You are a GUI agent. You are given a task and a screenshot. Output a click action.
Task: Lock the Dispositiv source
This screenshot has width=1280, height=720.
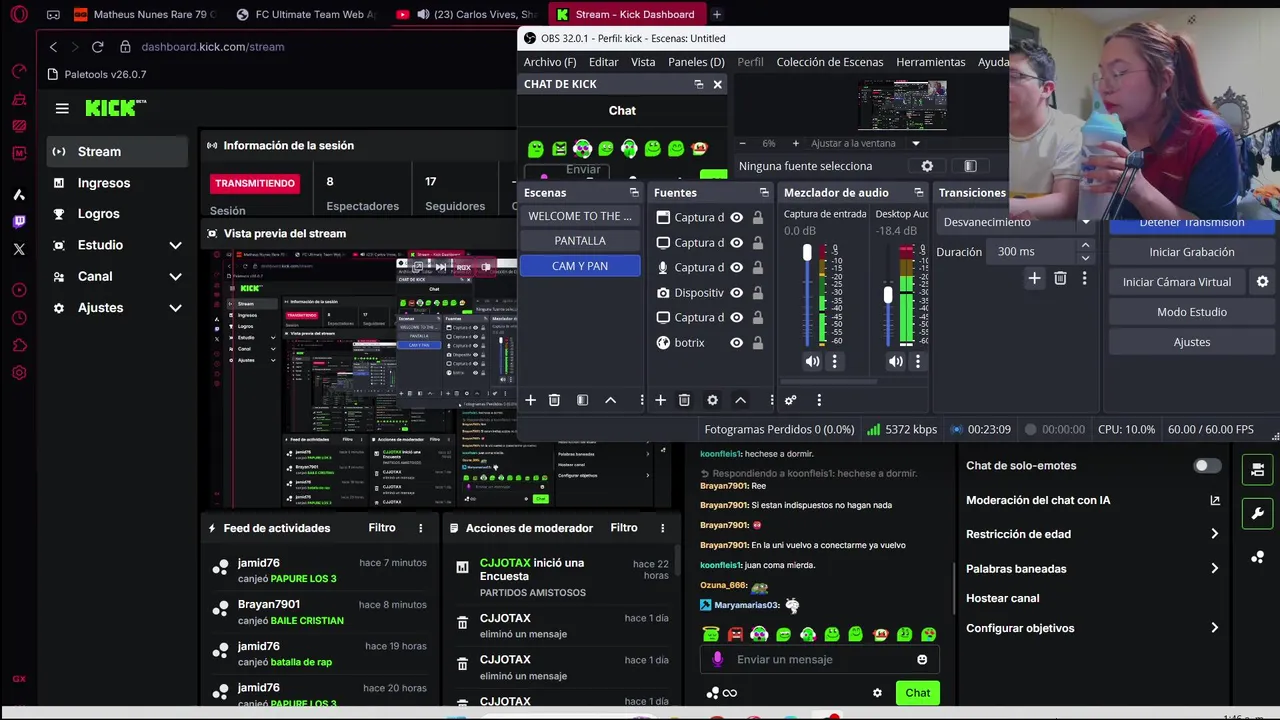point(758,293)
